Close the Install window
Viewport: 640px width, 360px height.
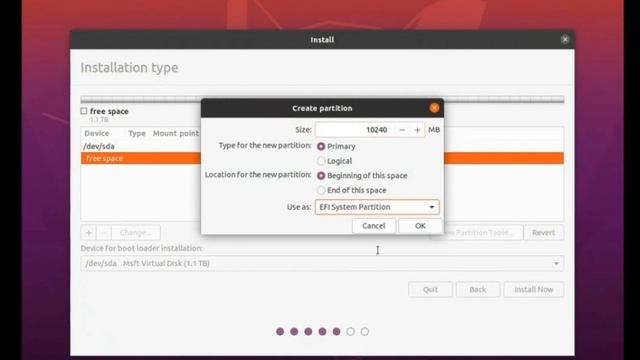[565, 40]
